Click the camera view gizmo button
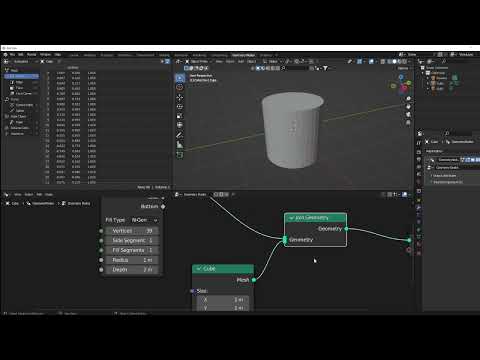The height and width of the screenshot is (360, 480). tap(408, 115)
